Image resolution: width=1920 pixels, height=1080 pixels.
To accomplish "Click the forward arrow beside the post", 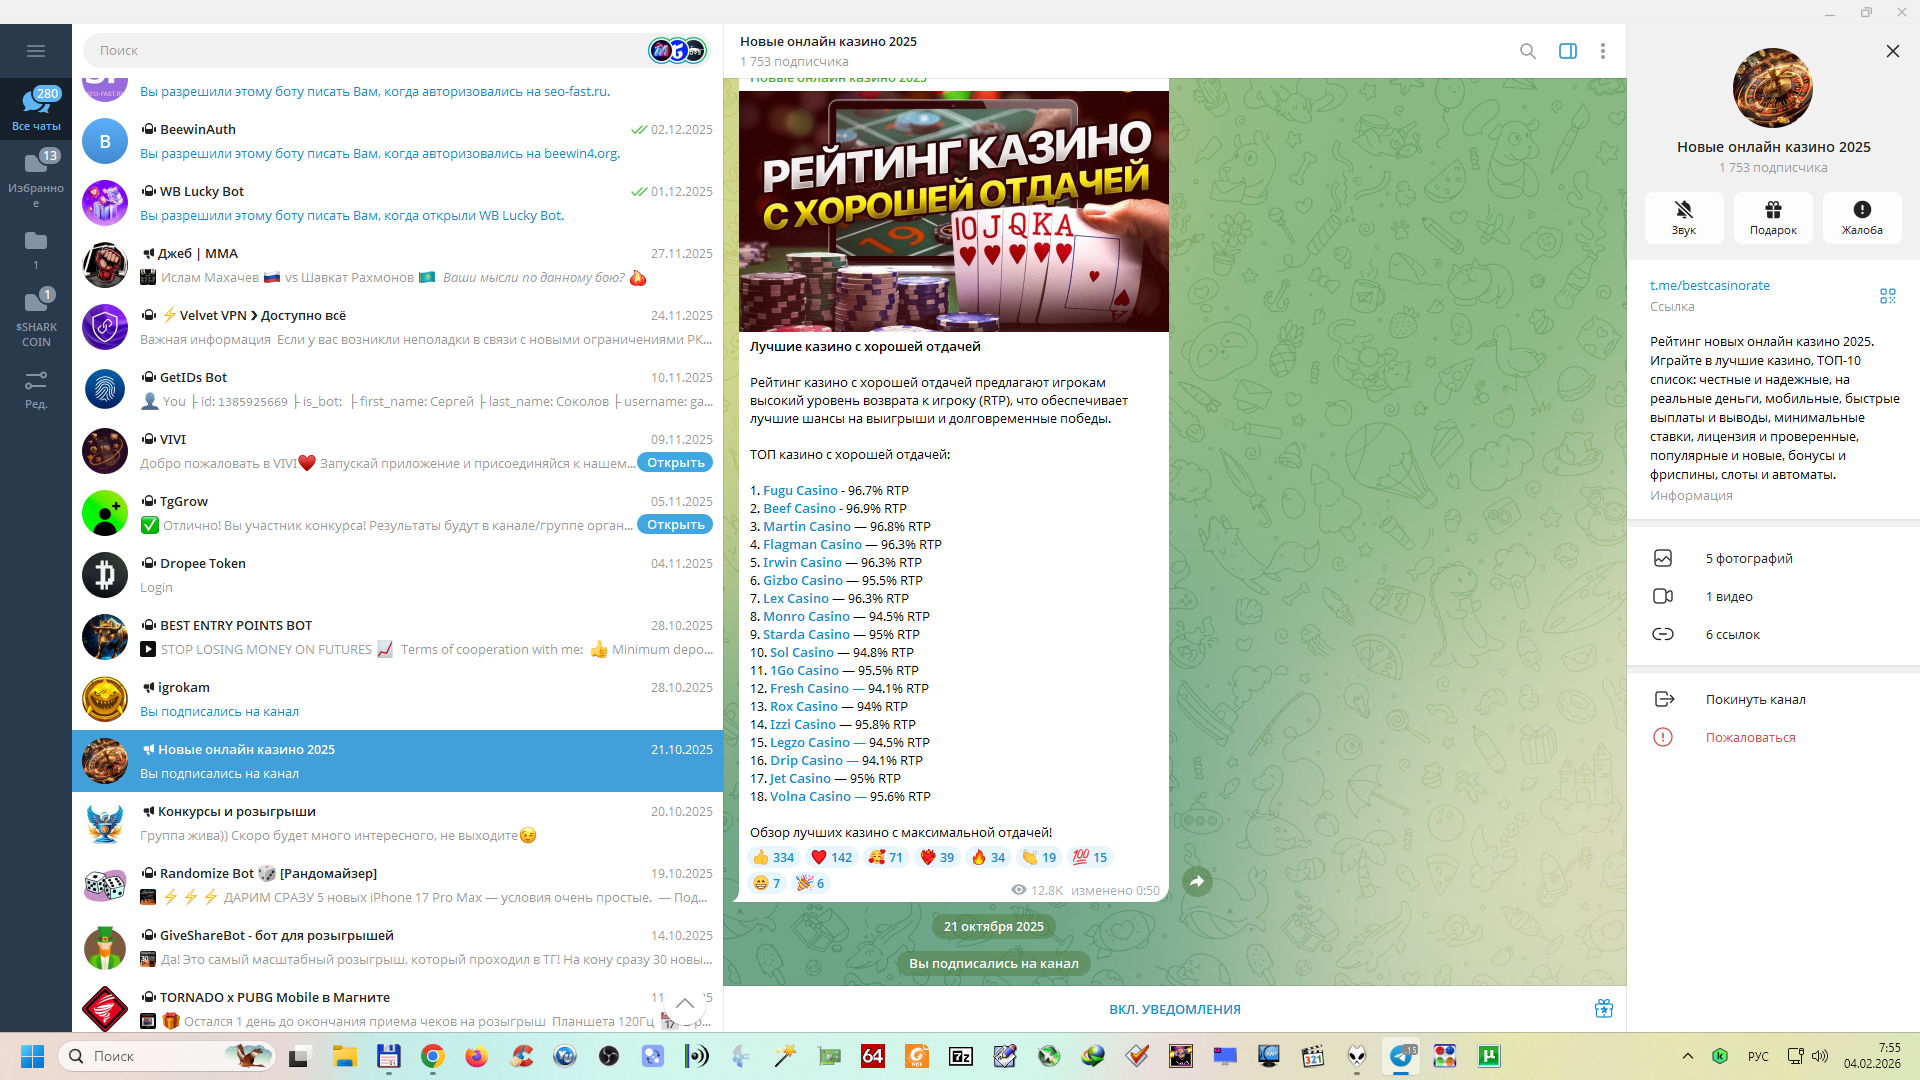I will [x=1197, y=881].
